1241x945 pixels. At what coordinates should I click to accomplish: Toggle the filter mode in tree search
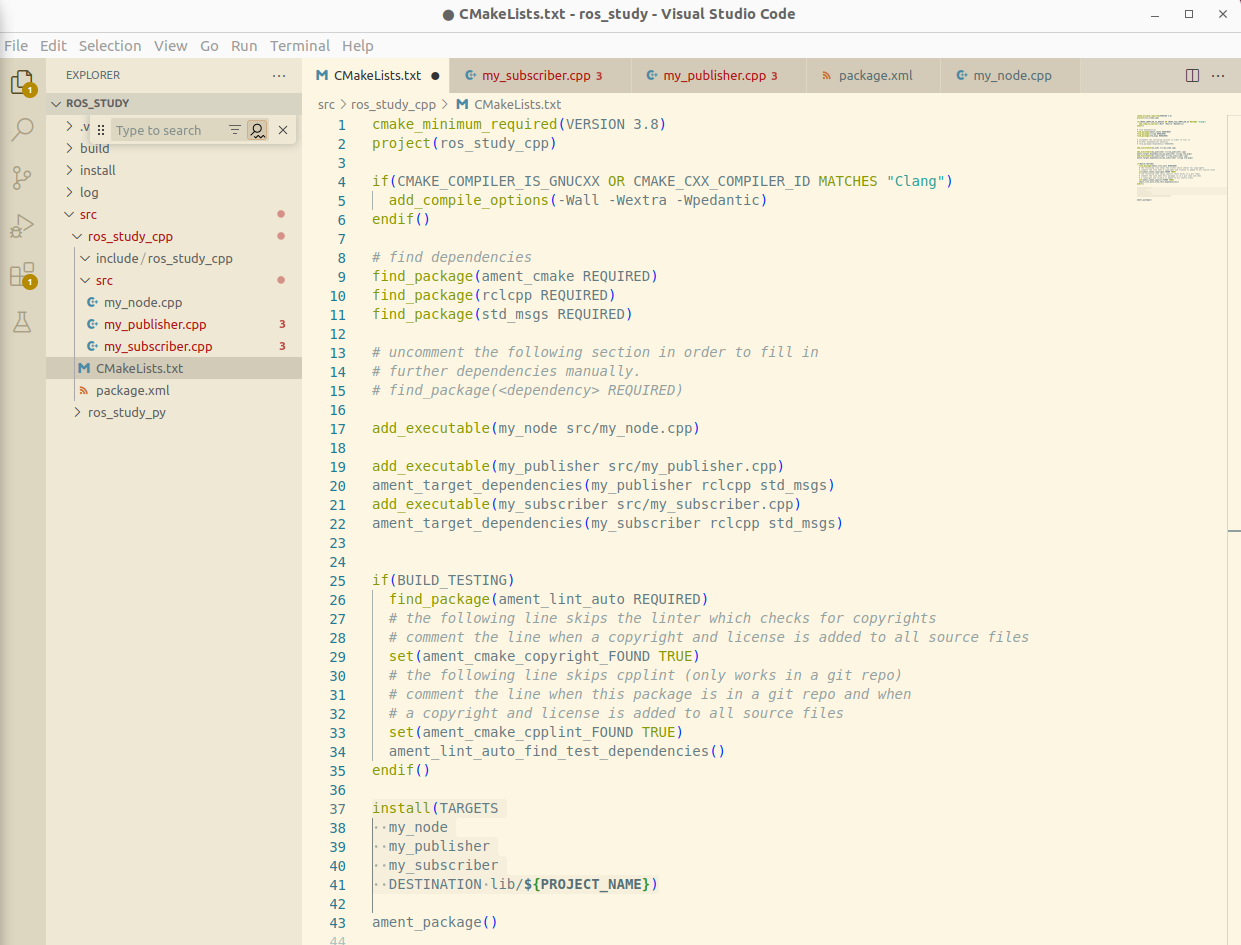(x=234, y=130)
